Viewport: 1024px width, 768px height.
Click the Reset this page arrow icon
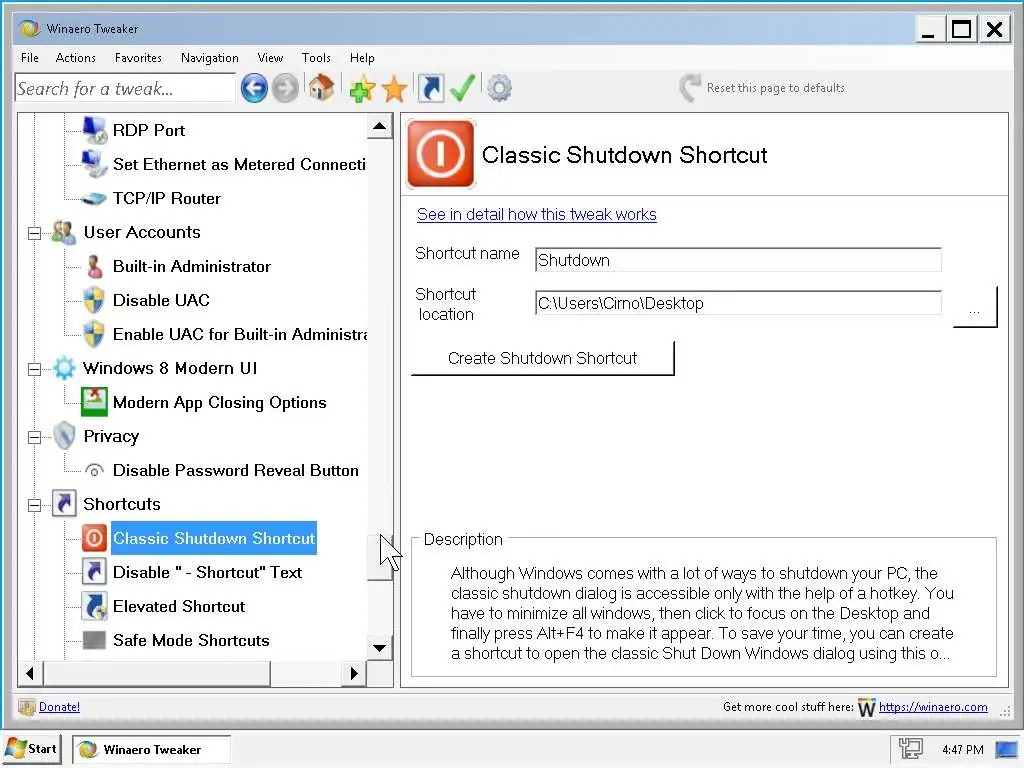coord(690,88)
